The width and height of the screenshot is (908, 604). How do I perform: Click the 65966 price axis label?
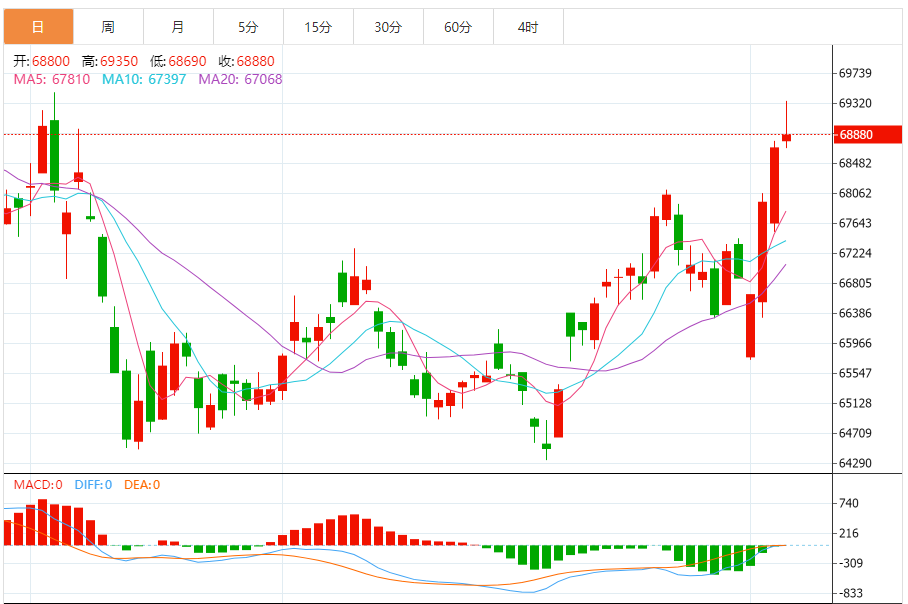click(x=855, y=343)
